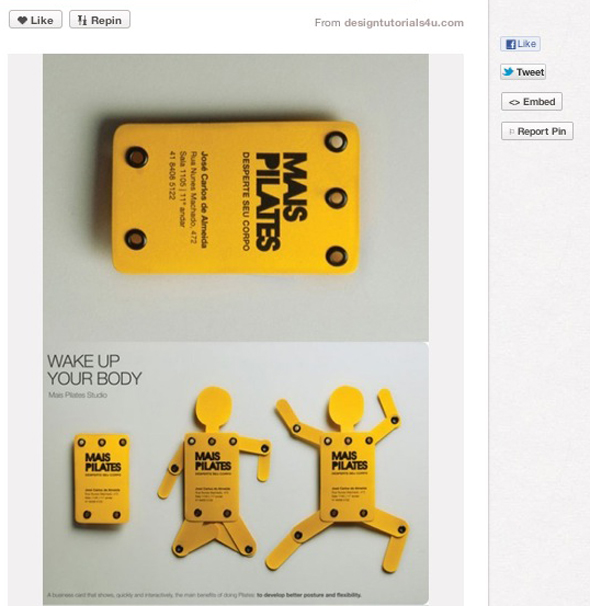Screen dimensions: 590x606
Task: Click the Twitter bird icon
Action: pyautogui.click(x=508, y=71)
